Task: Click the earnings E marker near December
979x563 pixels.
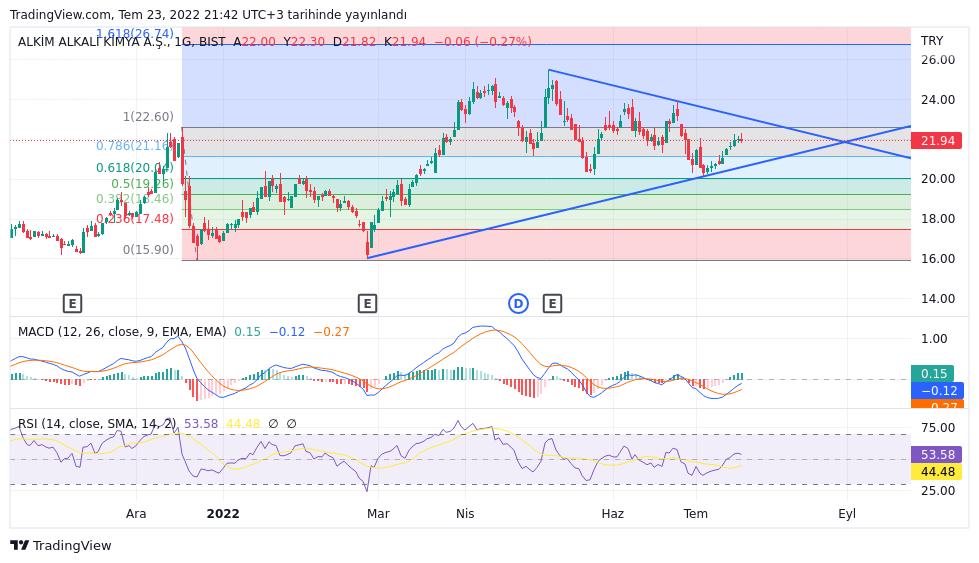Action: (x=72, y=304)
